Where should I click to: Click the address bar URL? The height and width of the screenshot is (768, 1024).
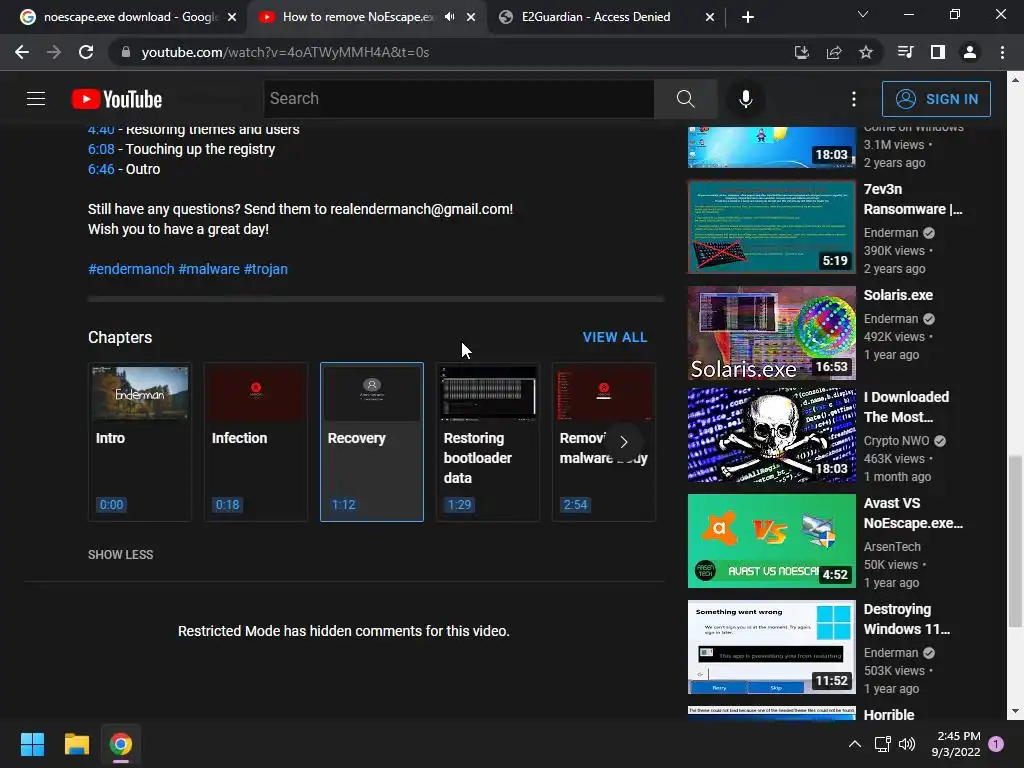coord(285,52)
